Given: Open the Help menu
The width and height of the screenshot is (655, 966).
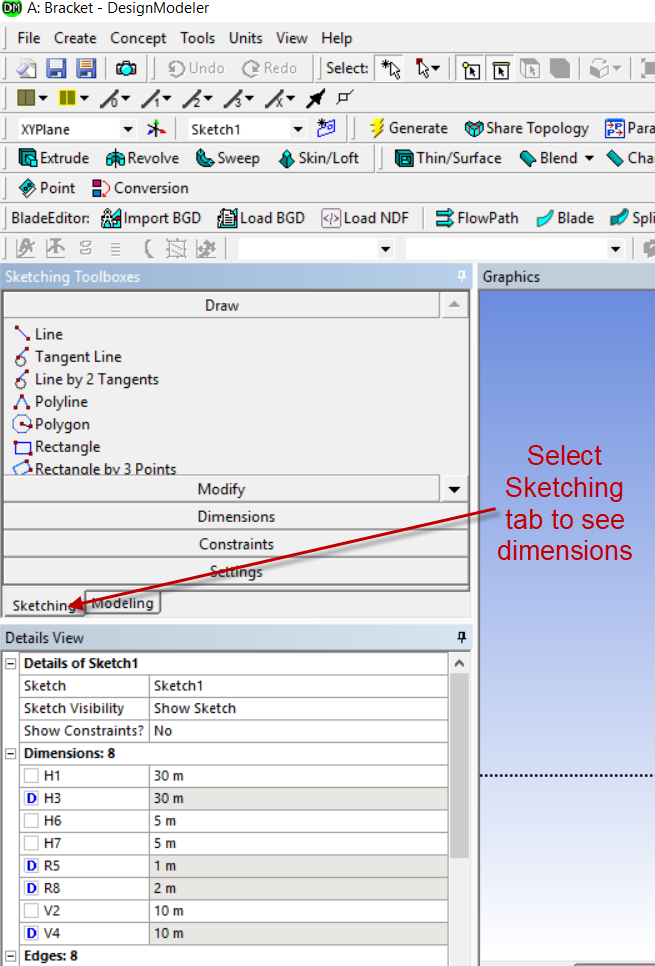Looking at the screenshot, I should coord(336,38).
